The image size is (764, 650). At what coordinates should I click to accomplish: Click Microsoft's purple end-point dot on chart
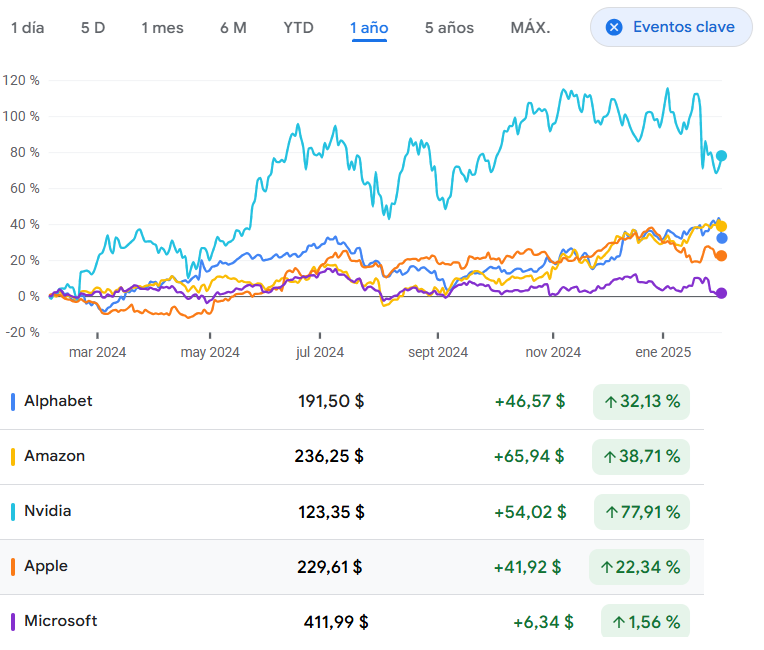click(x=722, y=293)
